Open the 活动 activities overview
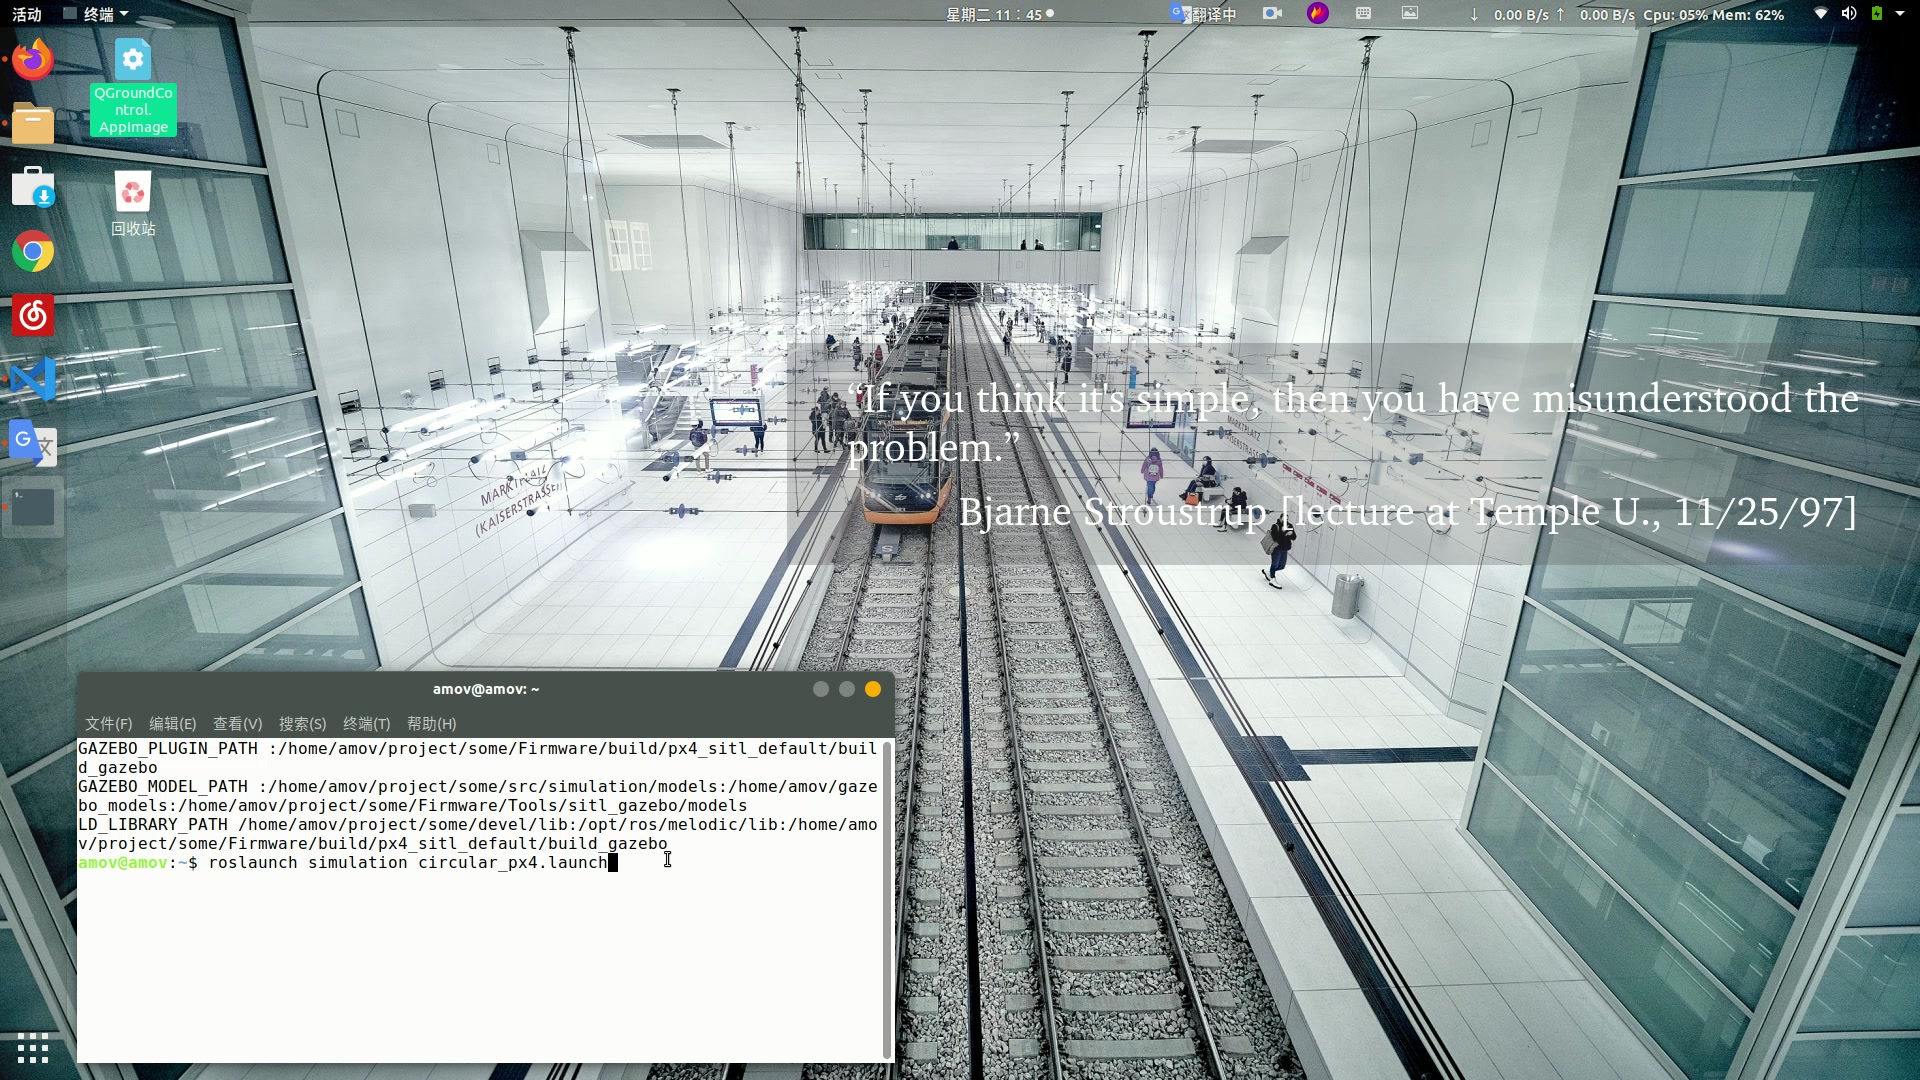The width and height of the screenshot is (1920, 1080). [27, 14]
